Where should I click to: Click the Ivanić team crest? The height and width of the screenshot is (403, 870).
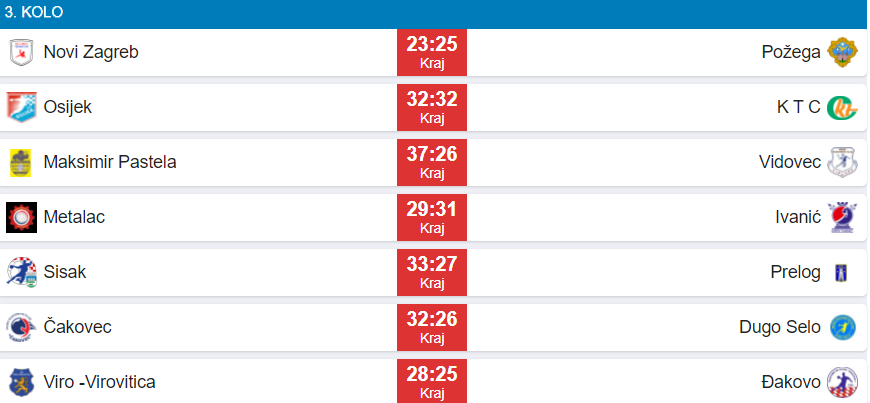[841, 217]
